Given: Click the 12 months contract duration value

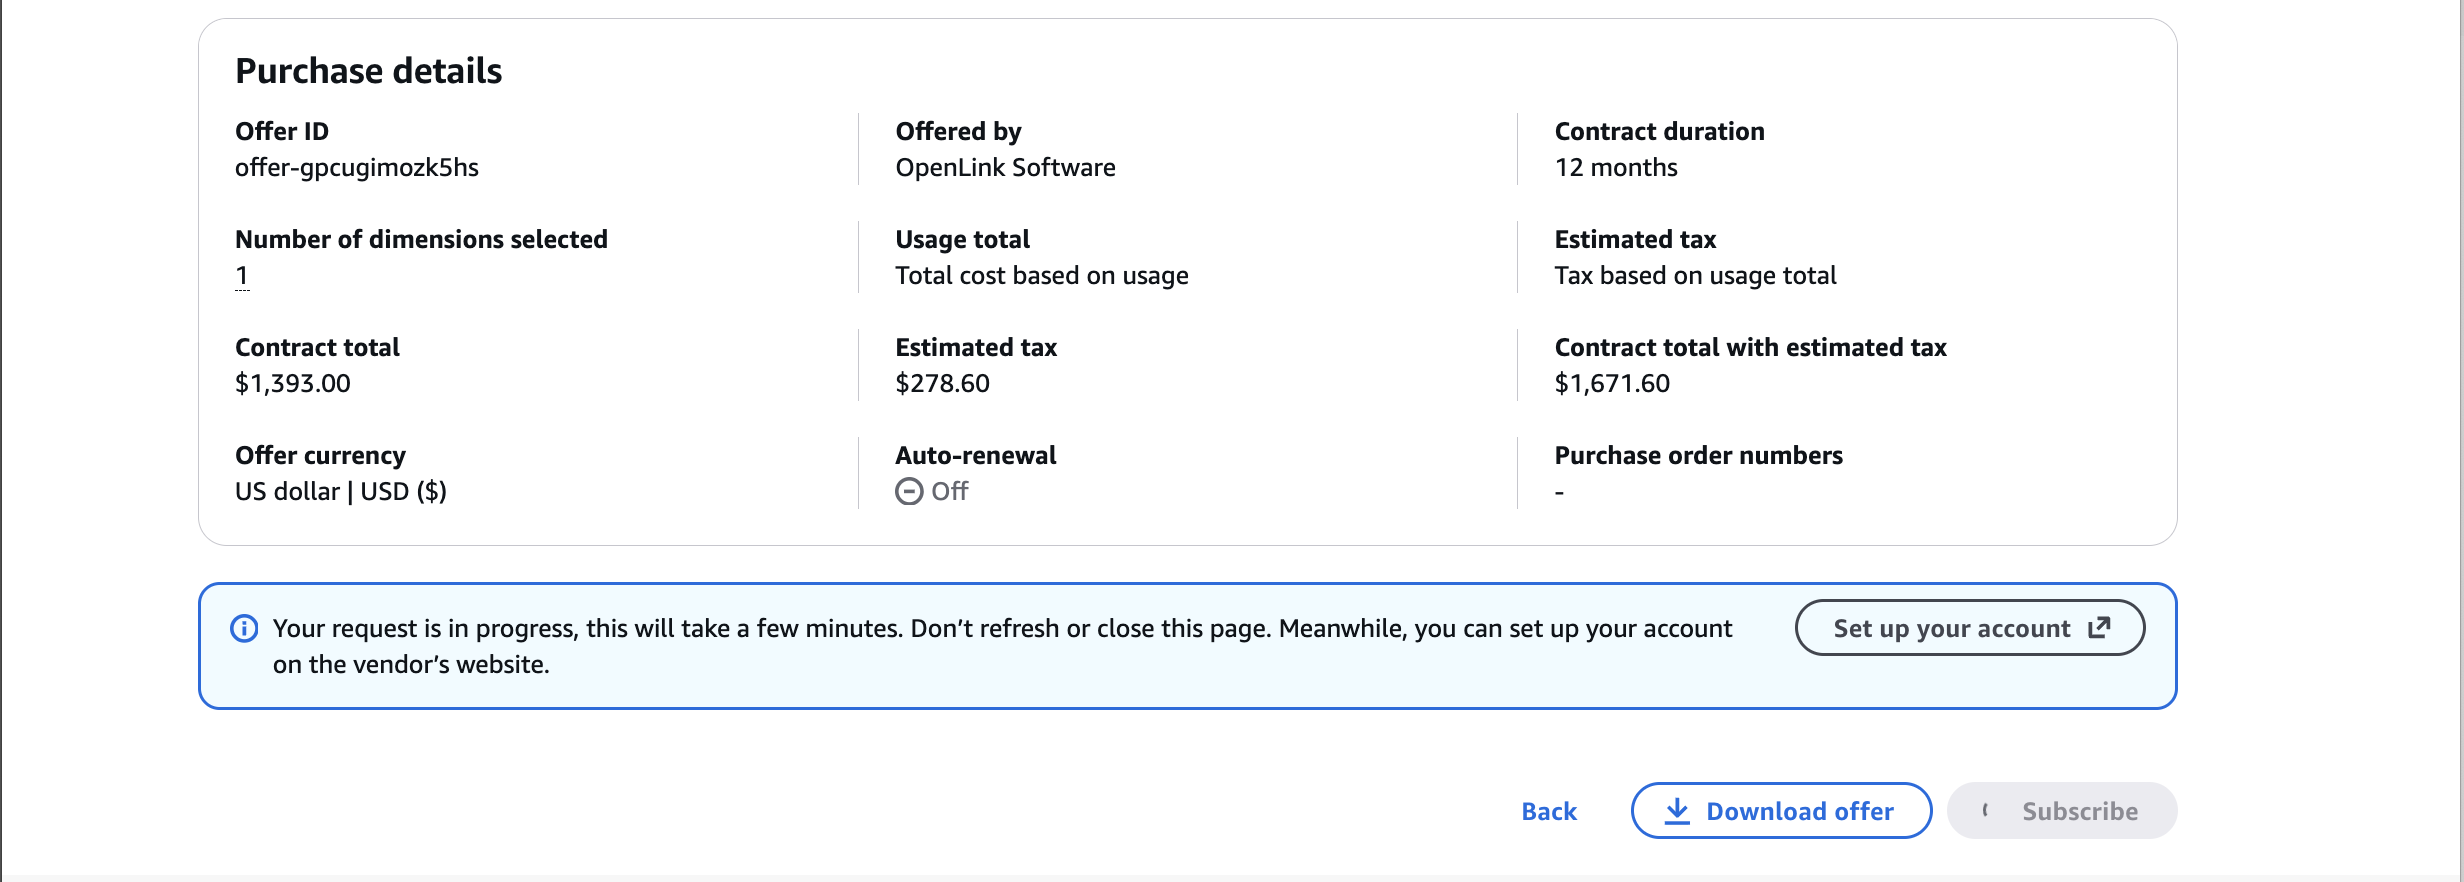Looking at the screenshot, I should click(1616, 167).
